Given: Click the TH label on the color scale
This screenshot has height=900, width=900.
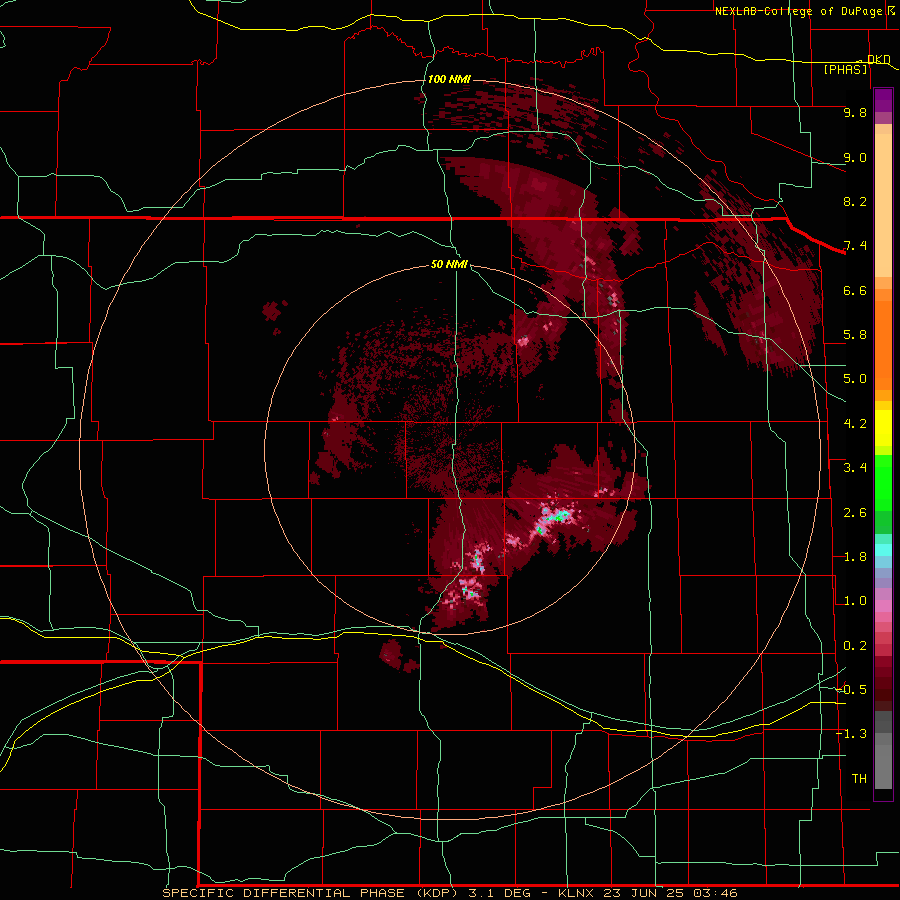Looking at the screenshot, I should click(859, 779).
